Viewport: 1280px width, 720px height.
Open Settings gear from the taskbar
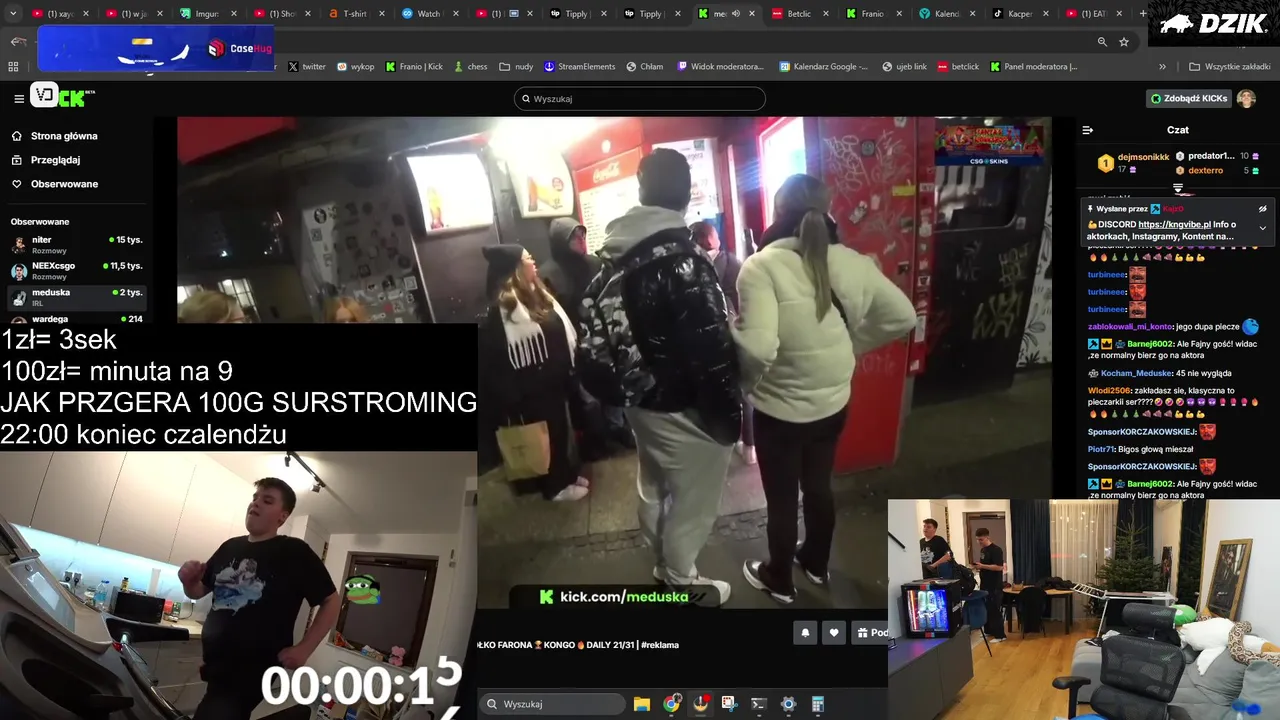788,704
